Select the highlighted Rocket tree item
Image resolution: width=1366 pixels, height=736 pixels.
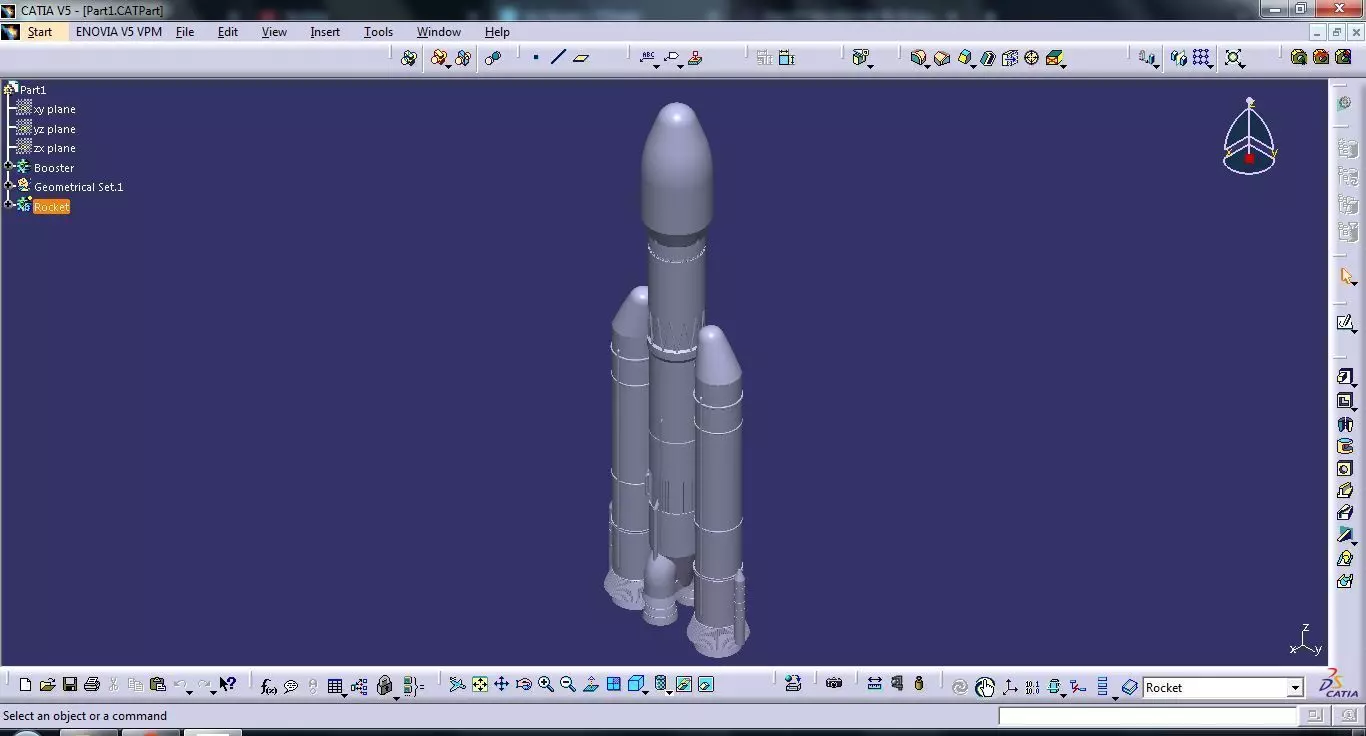click(x=51, y=207)
